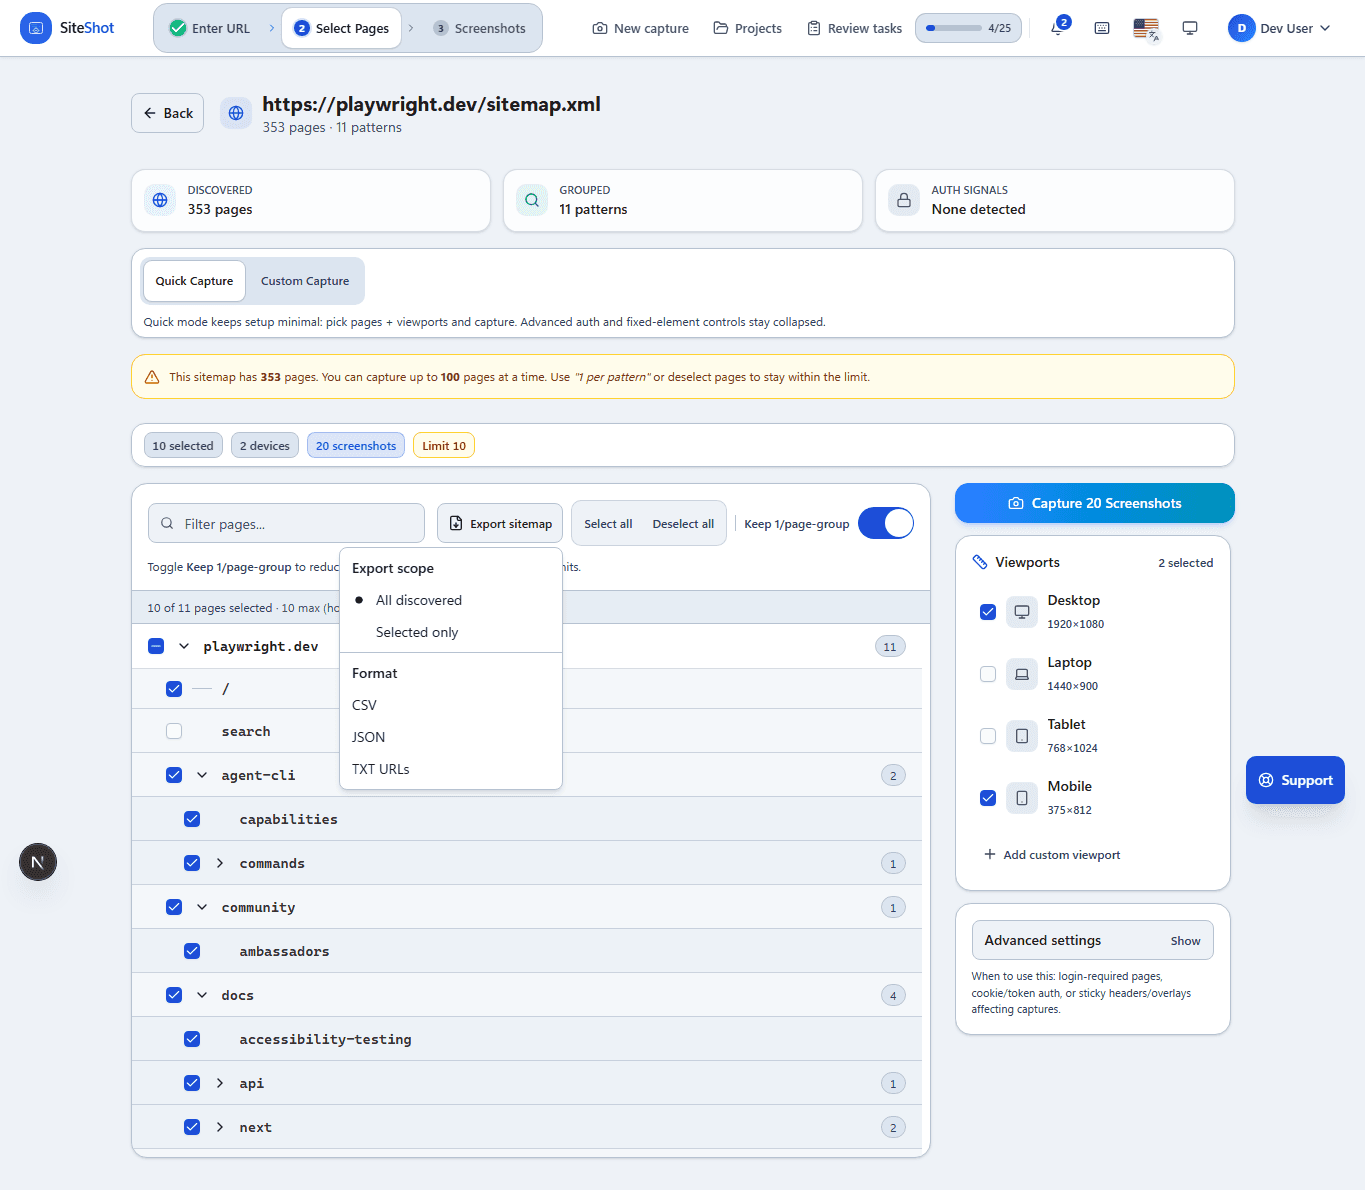Uncheck the ambassadors page checkbox
Image resolution: width=1365 pixels, height=1190 pixels.
(x=192, y=951)
